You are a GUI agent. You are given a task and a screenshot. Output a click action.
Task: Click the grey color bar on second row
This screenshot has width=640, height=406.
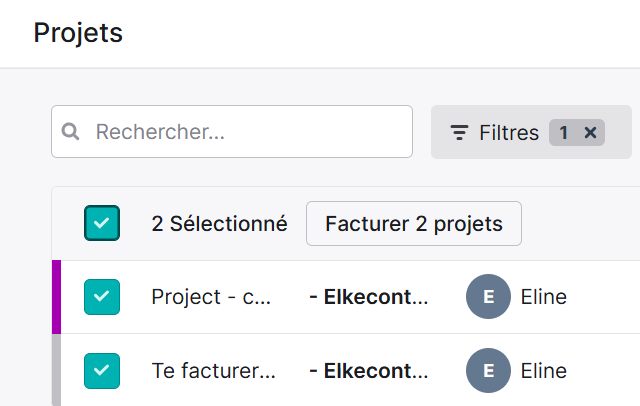(x=56, y=370)
